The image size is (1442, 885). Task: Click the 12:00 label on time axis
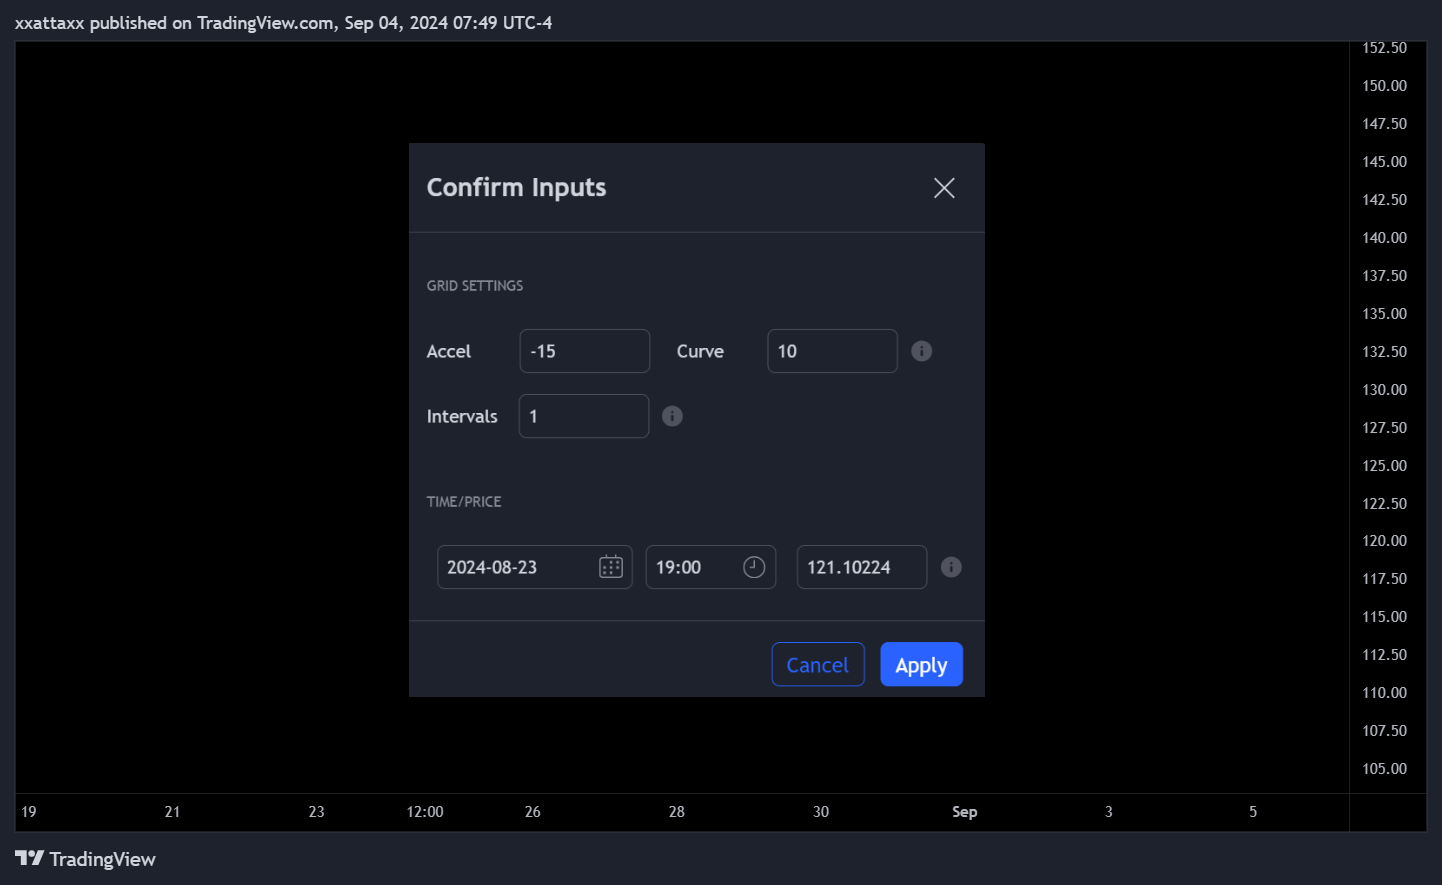[425, 812]
